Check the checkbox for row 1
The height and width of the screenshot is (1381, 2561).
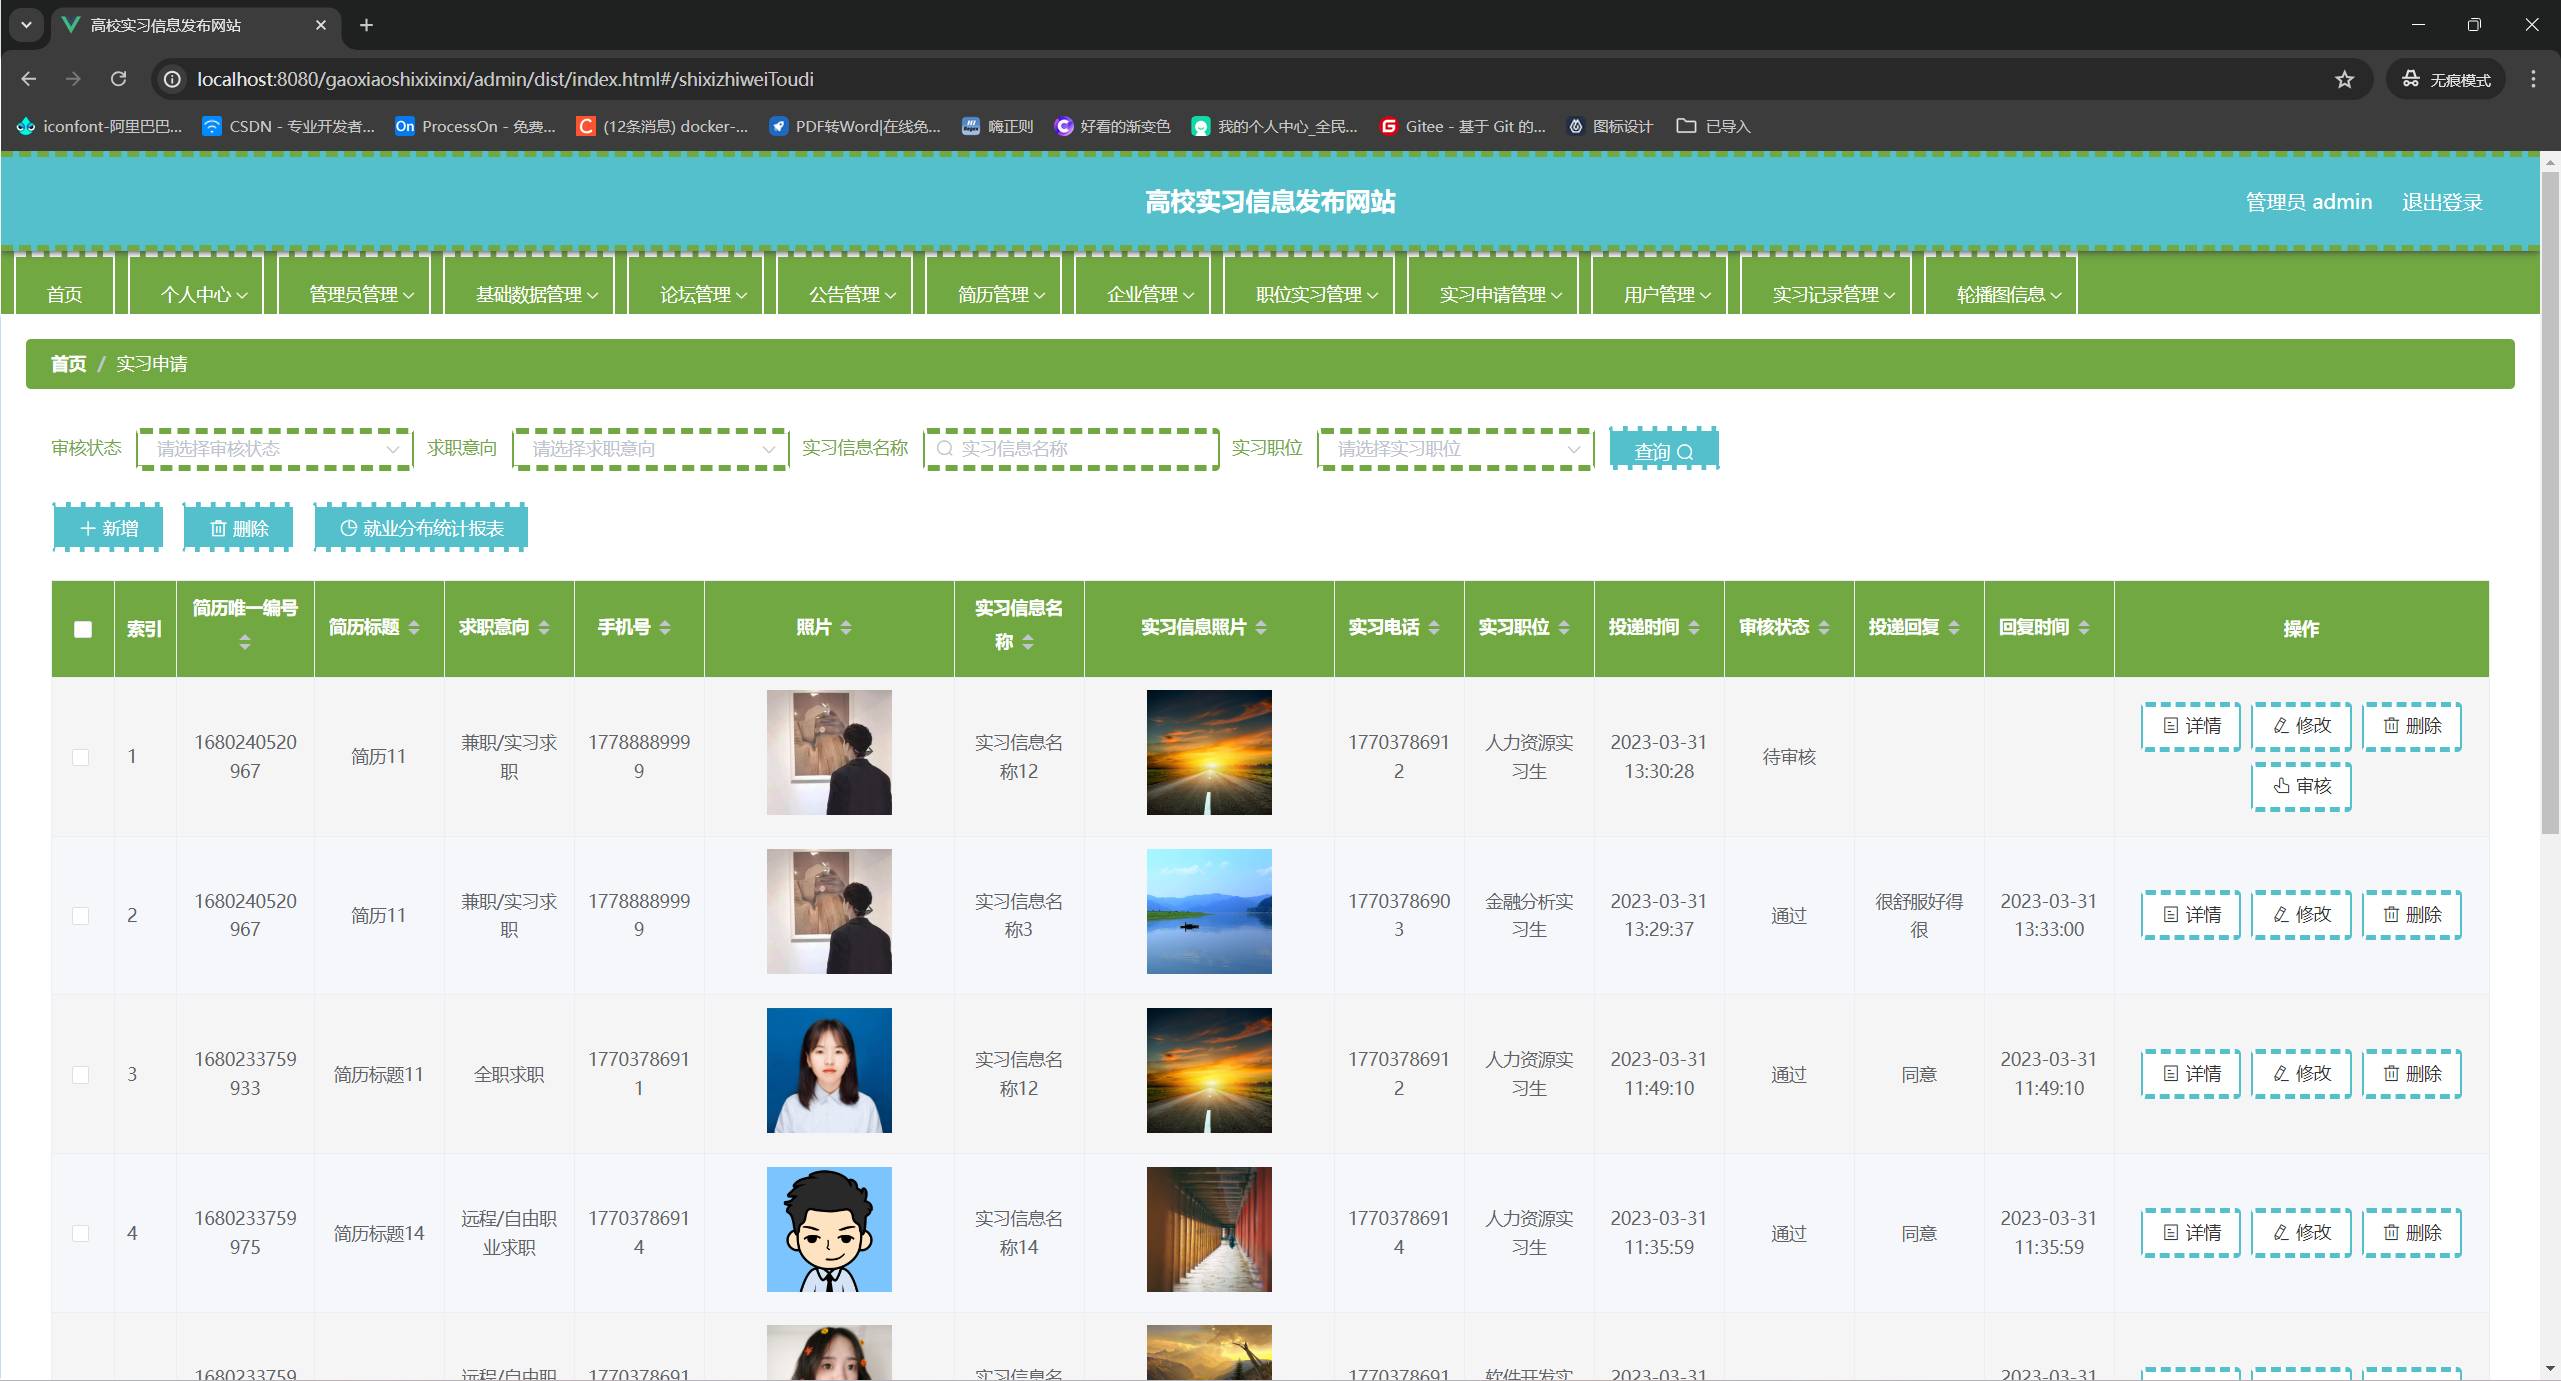[81, 757]
